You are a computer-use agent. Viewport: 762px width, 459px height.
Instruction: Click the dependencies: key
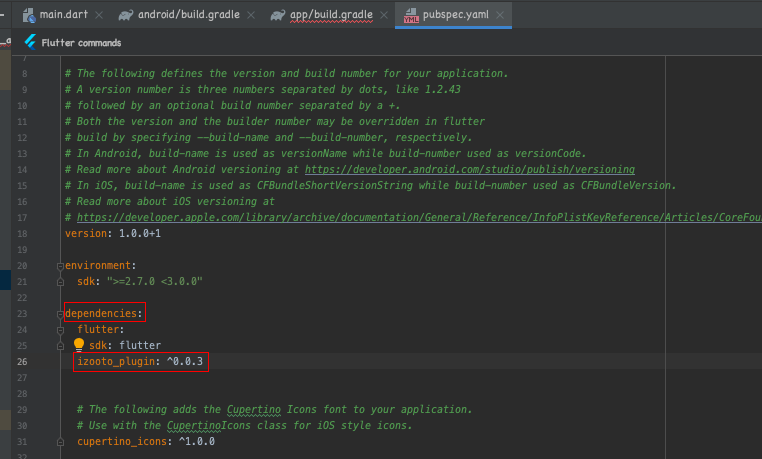pyautogui.click(x=104, y=313)
